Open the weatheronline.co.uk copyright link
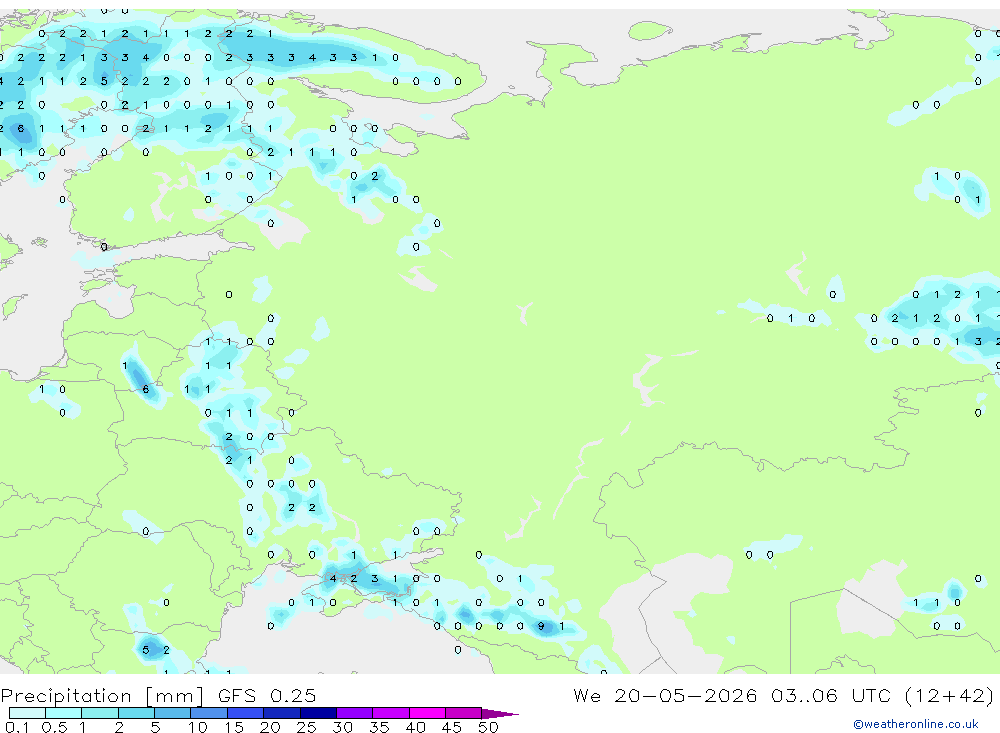This screenshot has width=1000, height=733. click(x=916, y=724)
